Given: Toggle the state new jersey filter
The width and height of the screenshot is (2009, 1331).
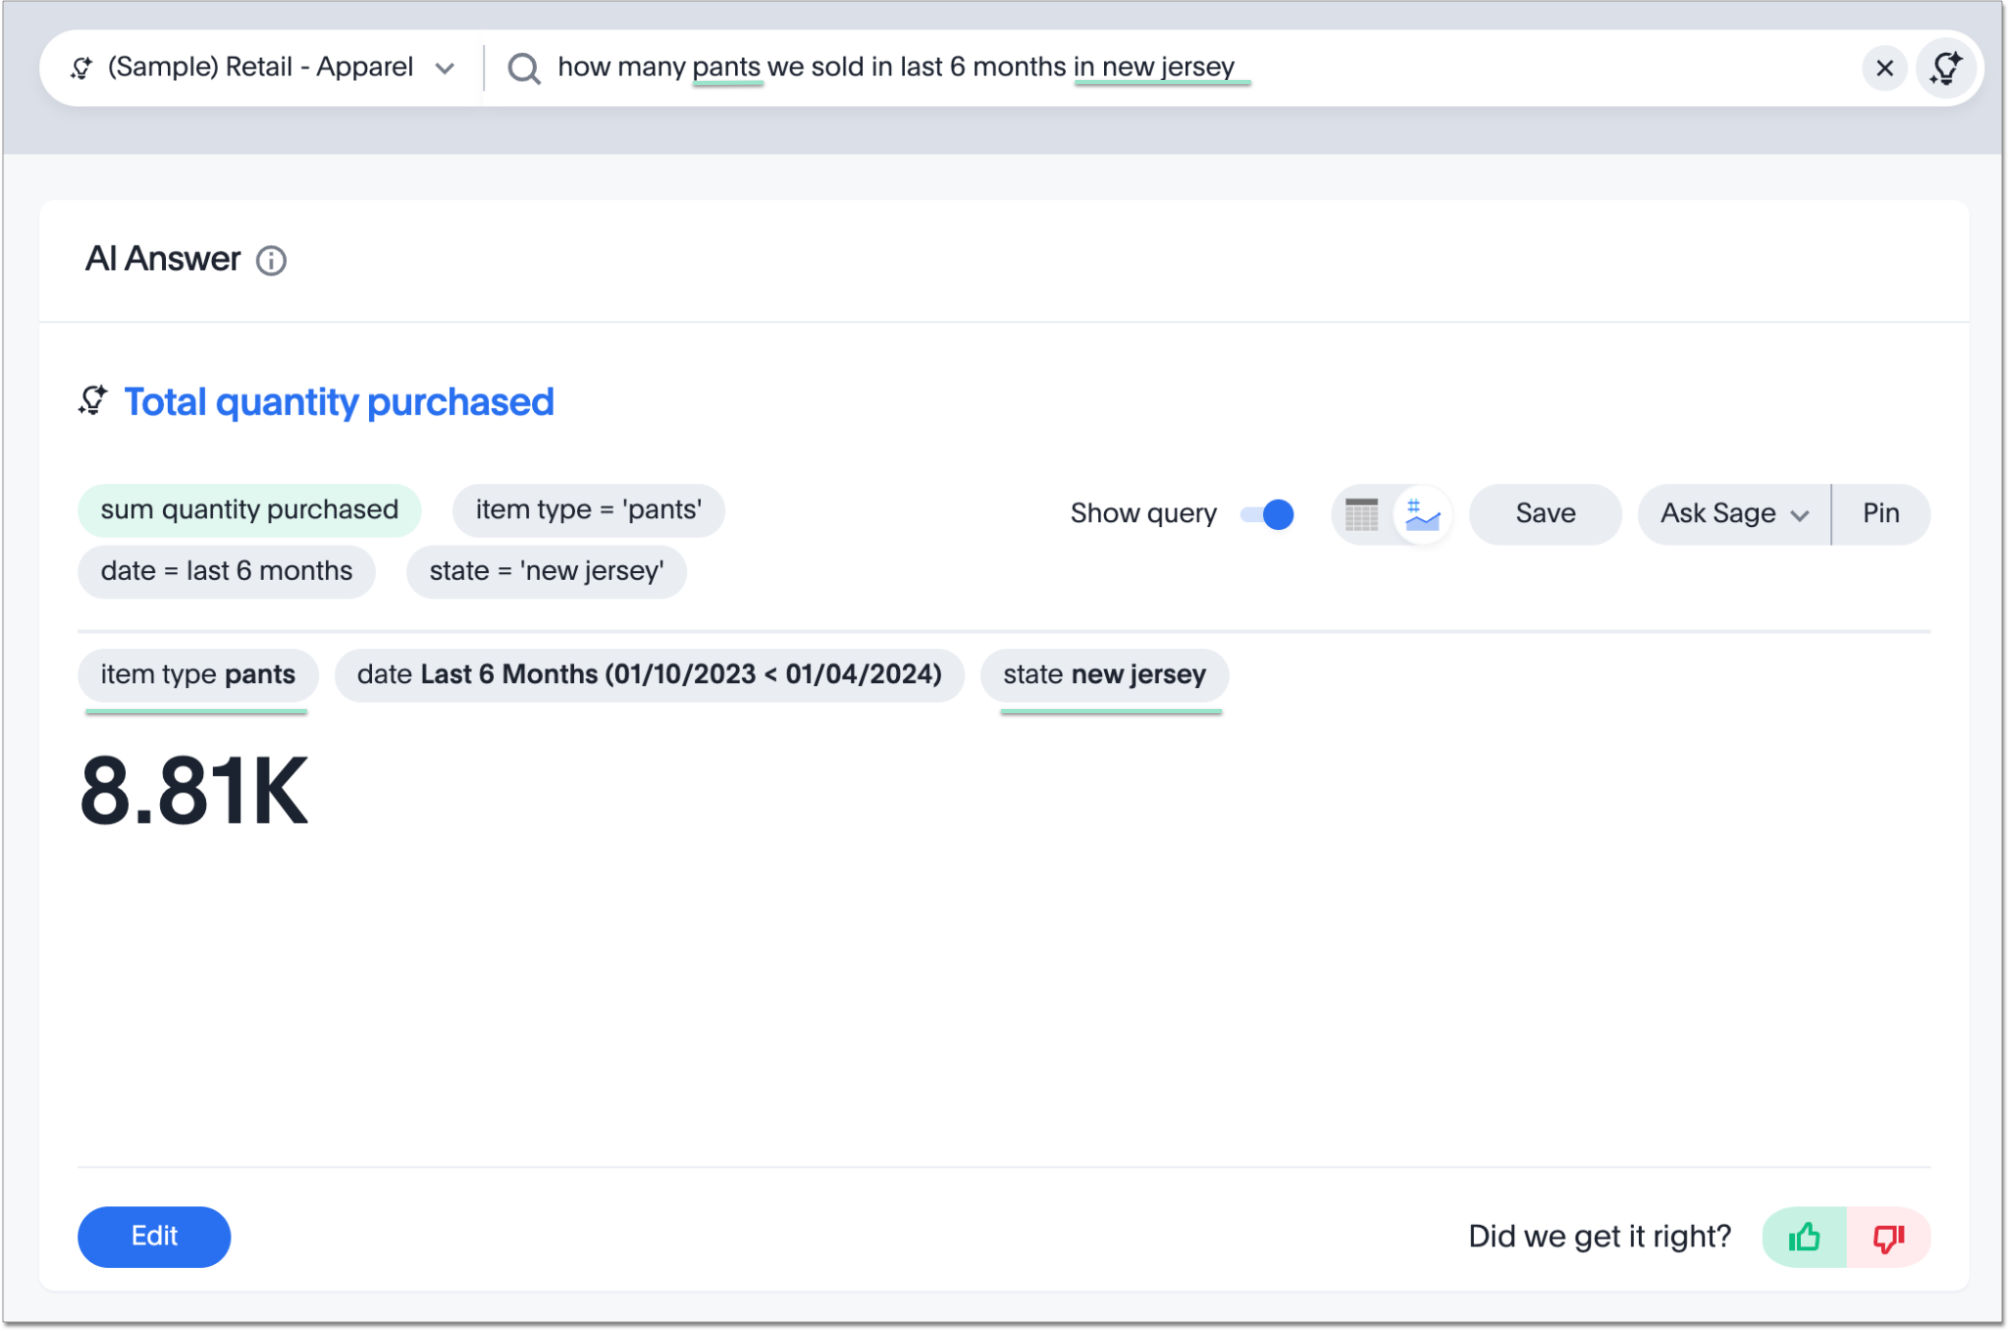Looking at the screenshot, I should click(1103, 674).
